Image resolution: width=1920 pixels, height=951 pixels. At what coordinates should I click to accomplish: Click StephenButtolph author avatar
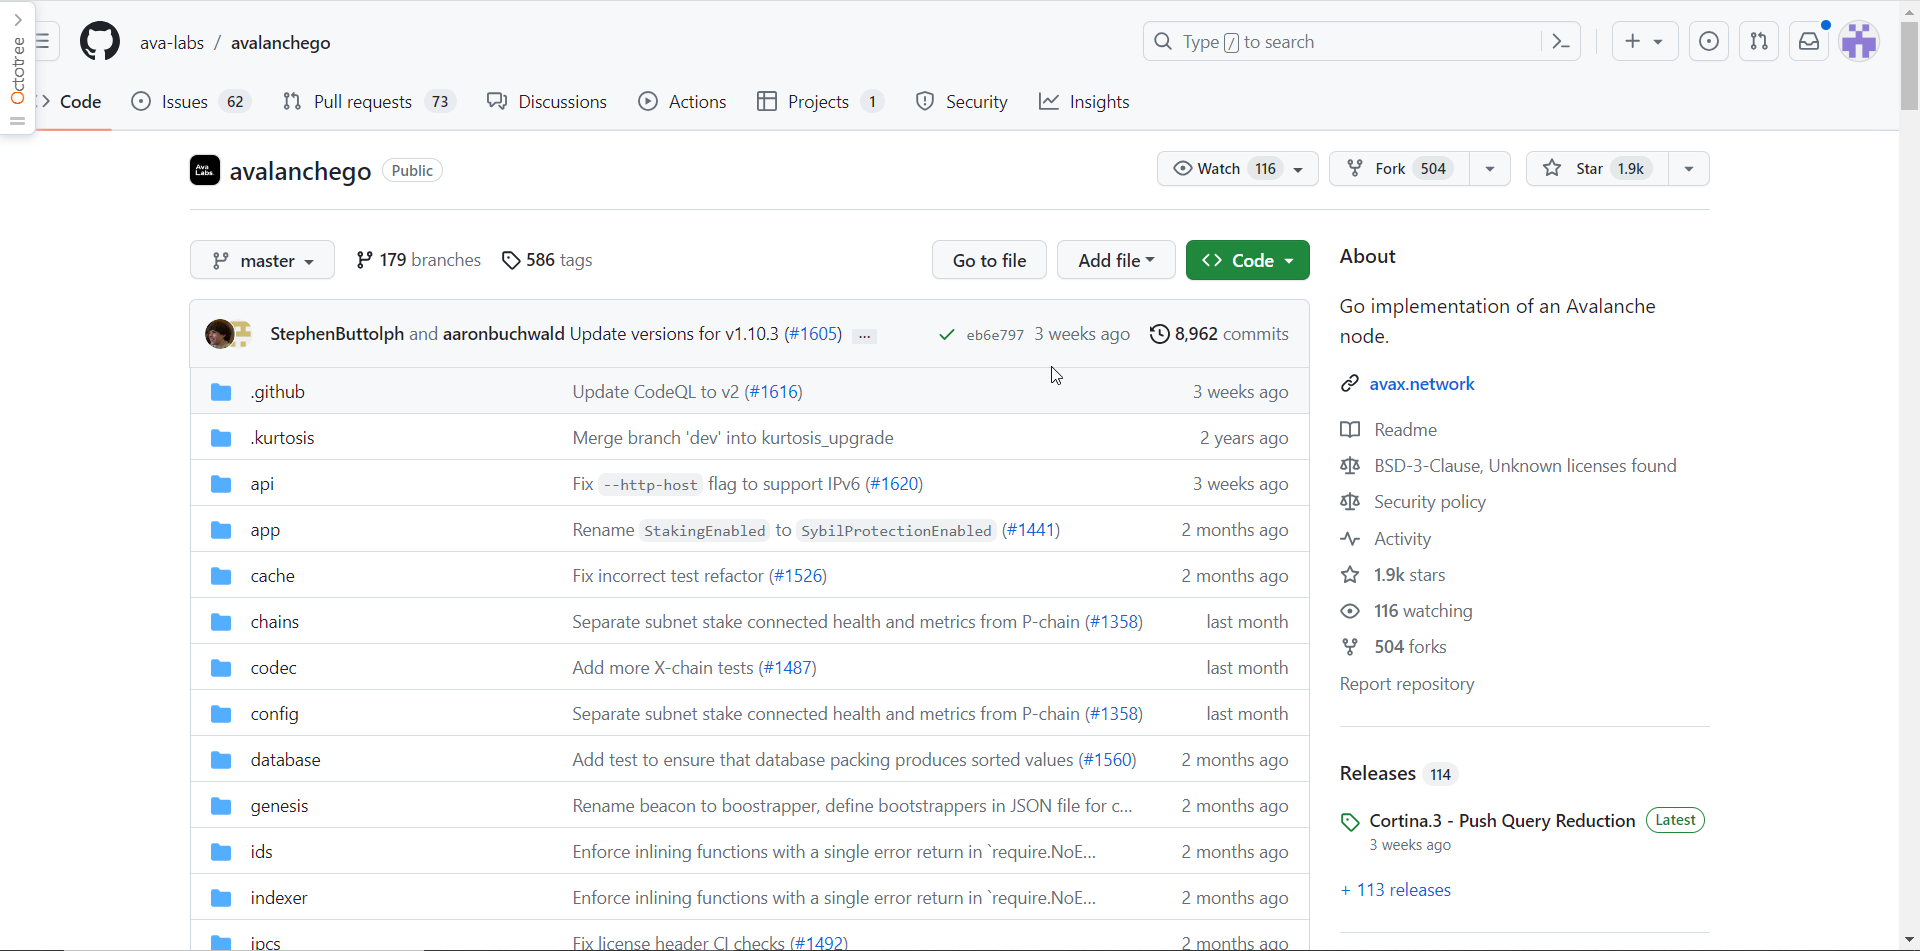pyautogui.click(x=219, y=334)
